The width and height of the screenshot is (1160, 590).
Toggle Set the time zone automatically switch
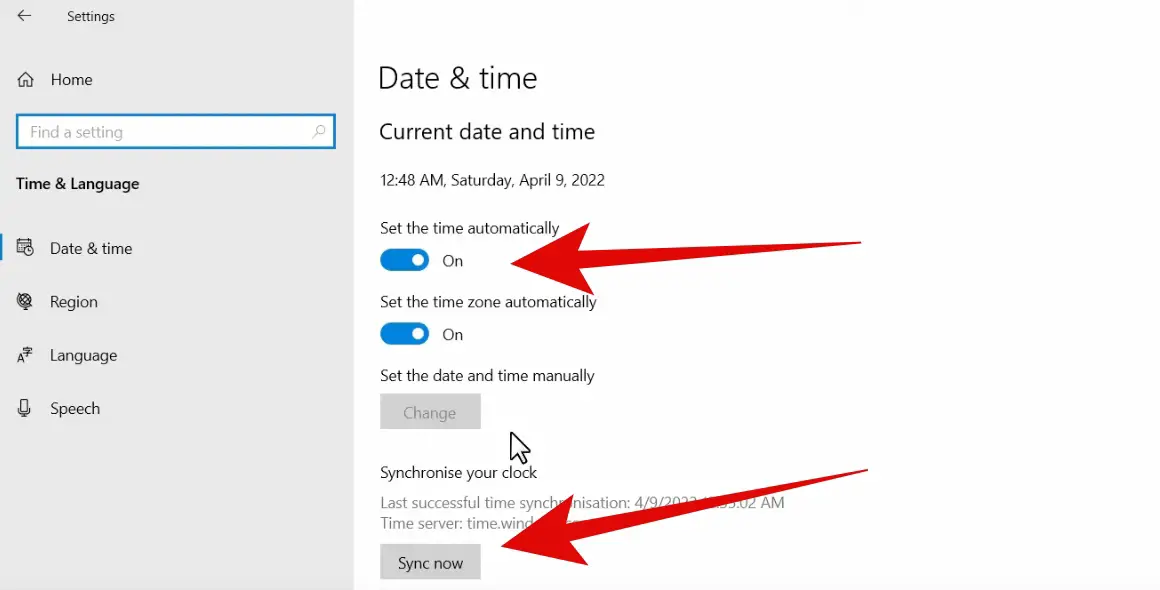coord(405,334)
